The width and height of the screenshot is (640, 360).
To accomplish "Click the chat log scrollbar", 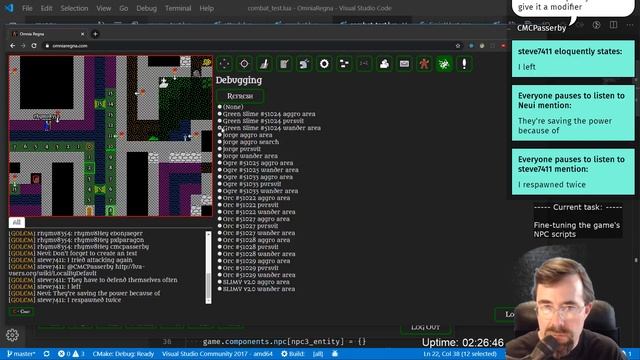I will click(x=209, y=267).
